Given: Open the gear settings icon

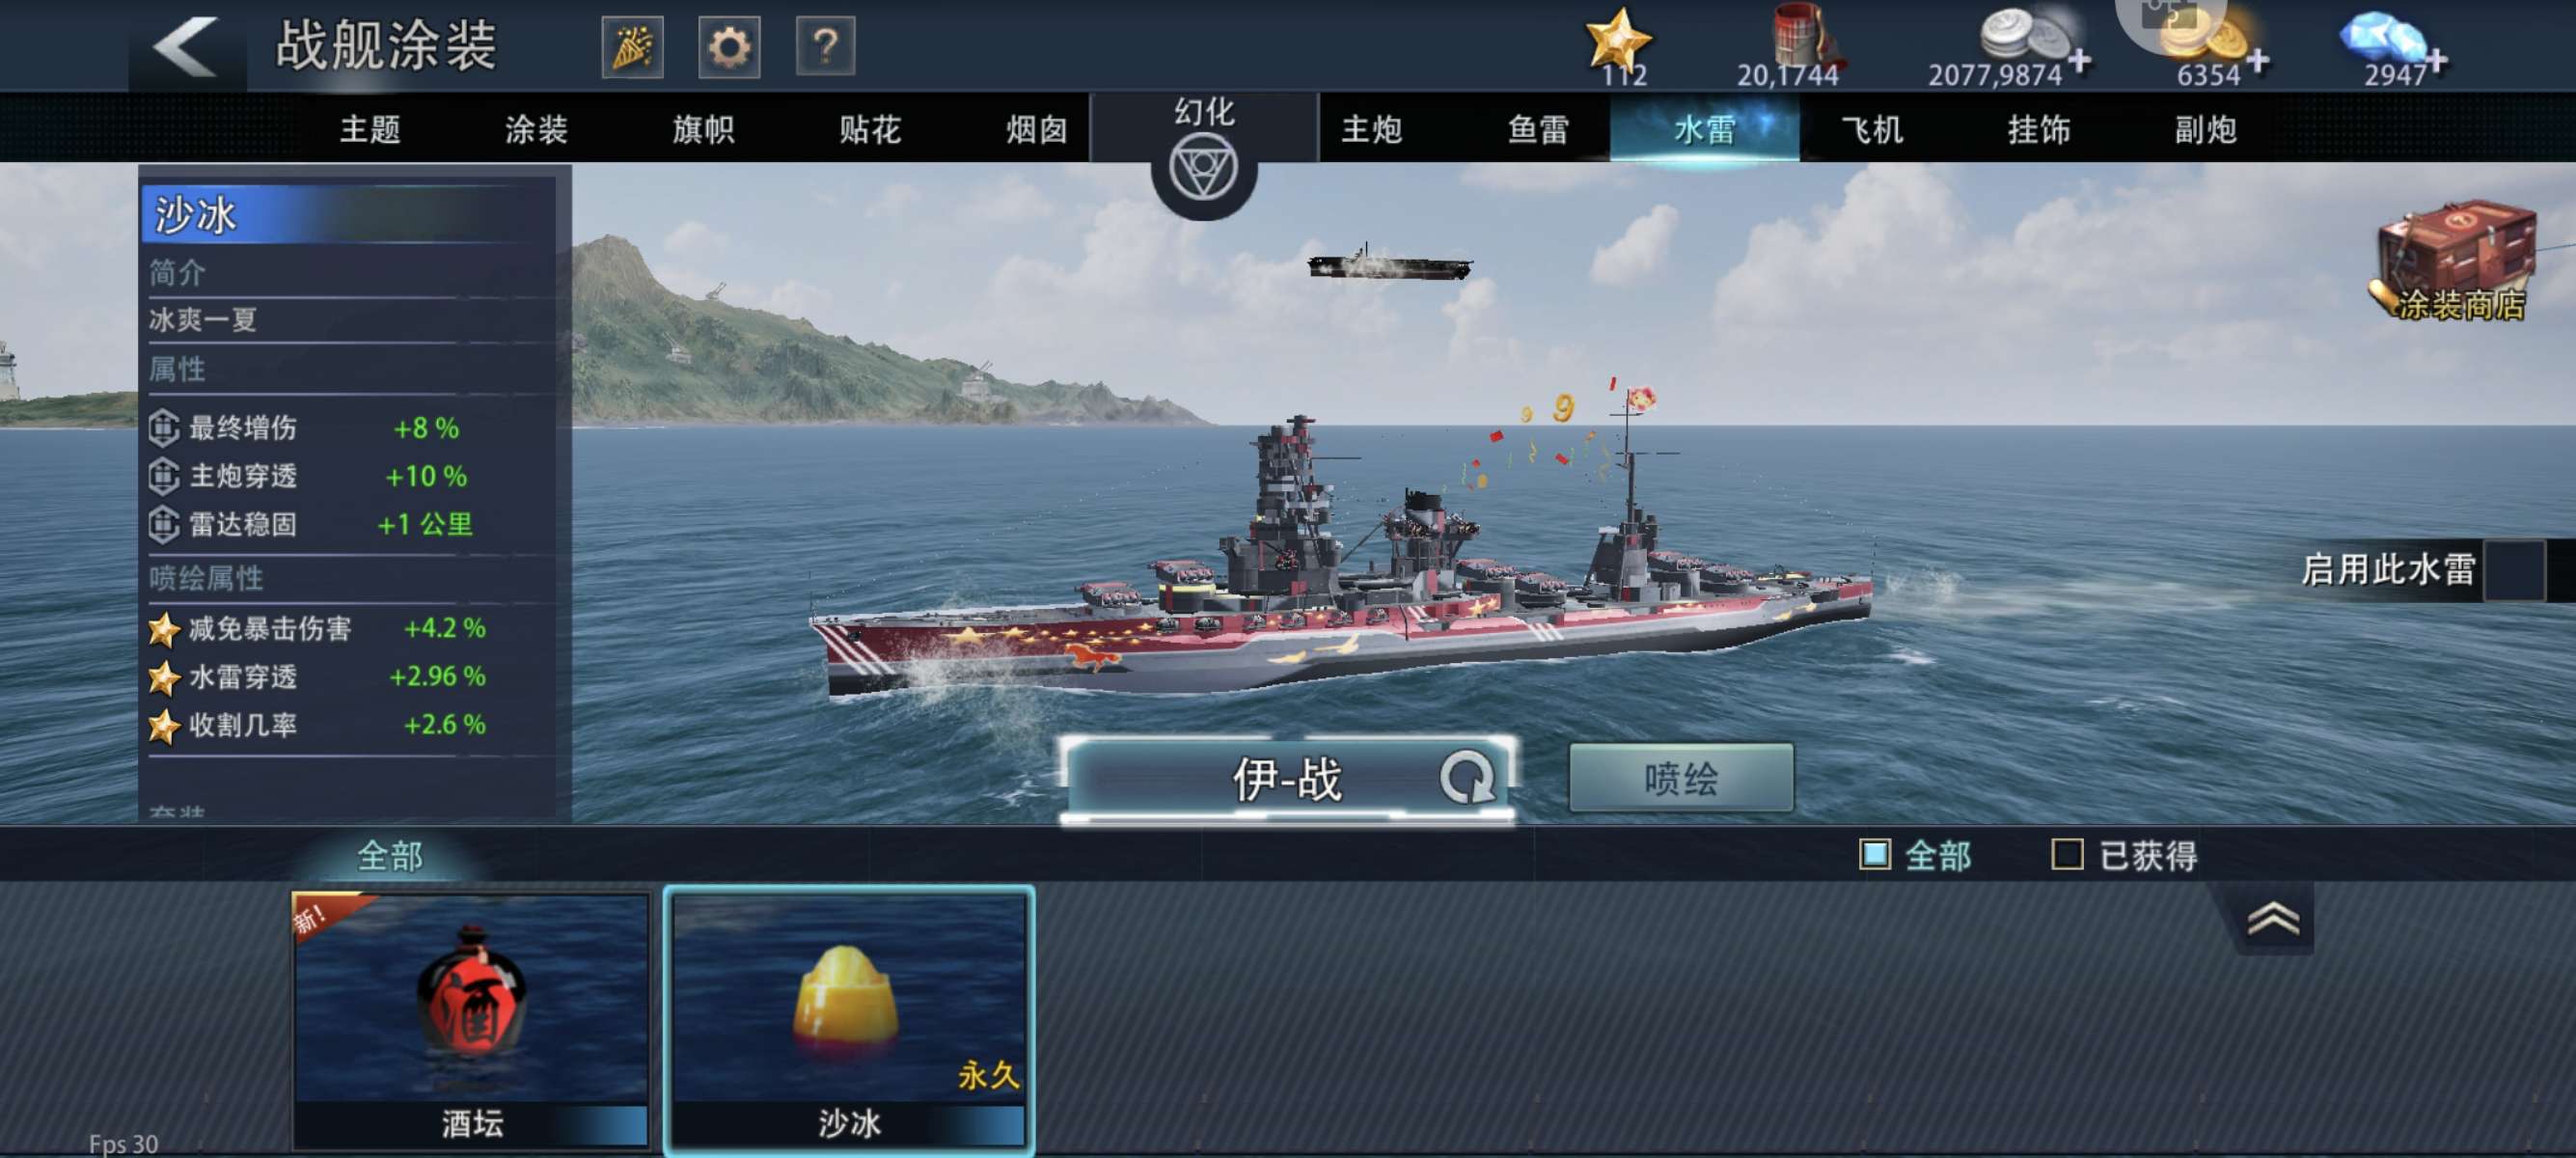Looking at the screenshot, I should [729, 47].
